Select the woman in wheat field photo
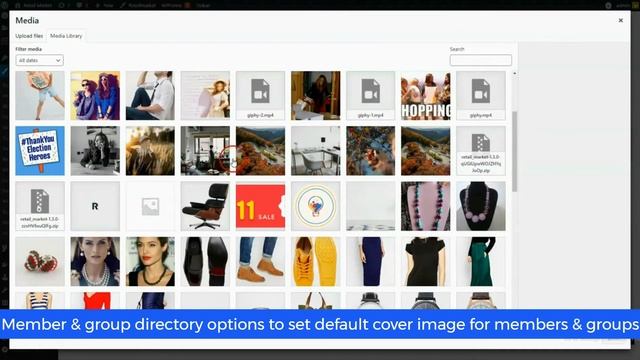Image resolution: width=640 pixels, height=360 pixels. (150, 151)
